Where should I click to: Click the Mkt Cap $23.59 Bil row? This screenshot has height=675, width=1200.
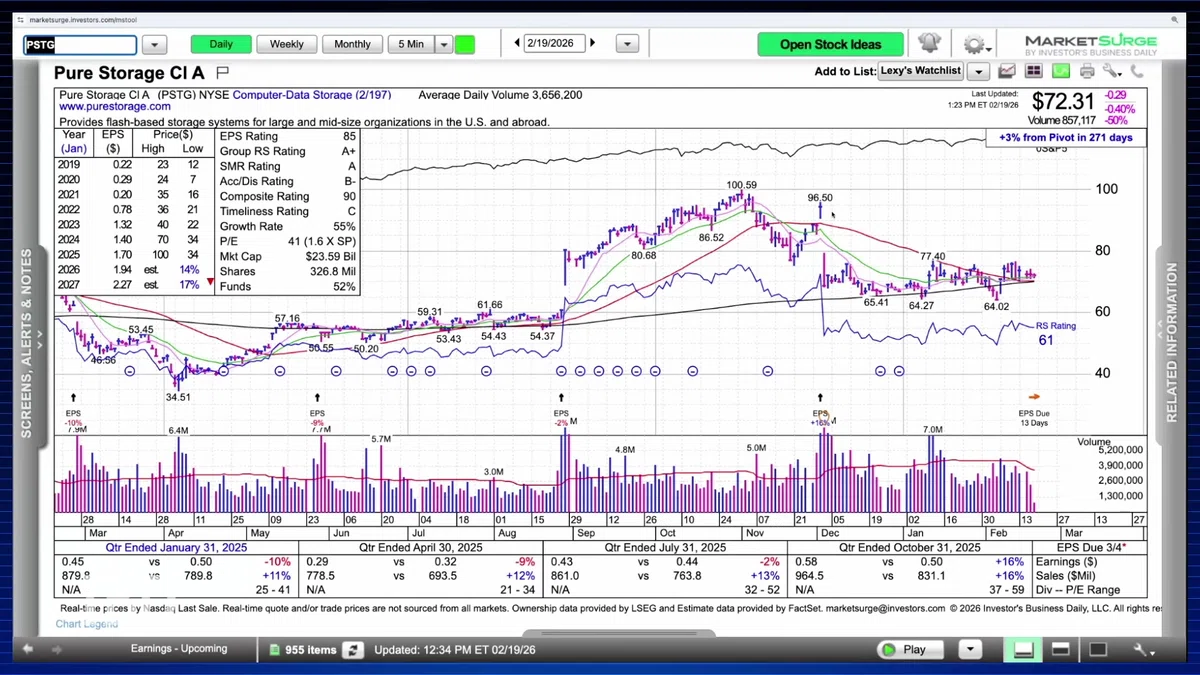288,256
